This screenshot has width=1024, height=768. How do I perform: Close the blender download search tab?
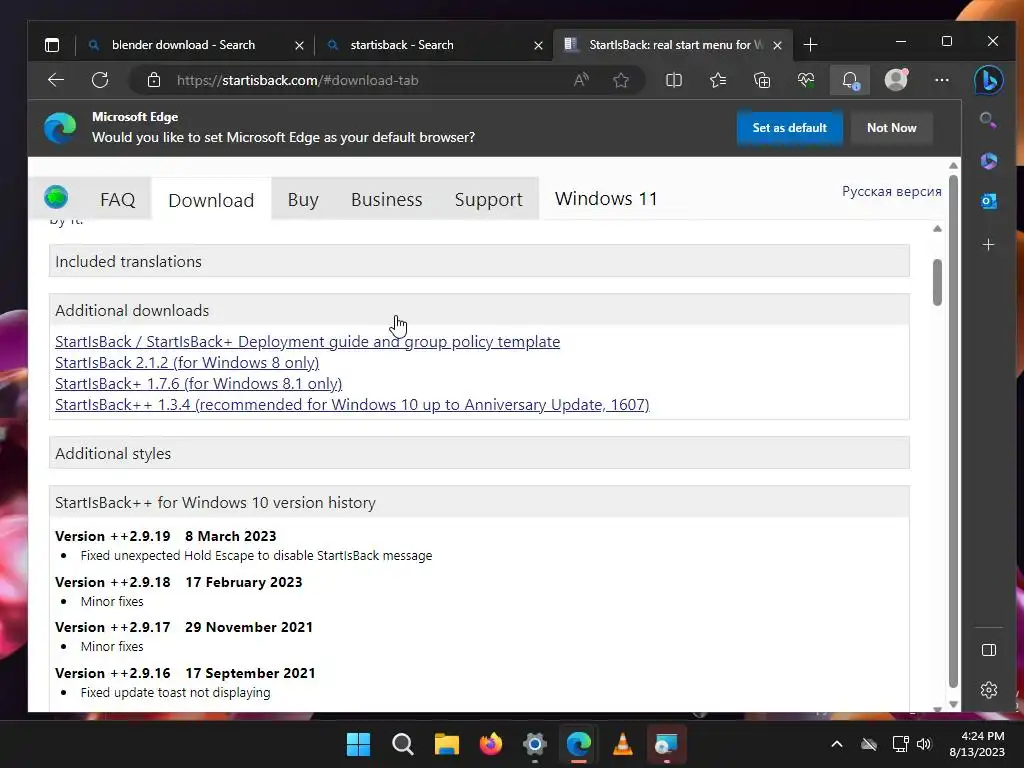coord(299,45)
